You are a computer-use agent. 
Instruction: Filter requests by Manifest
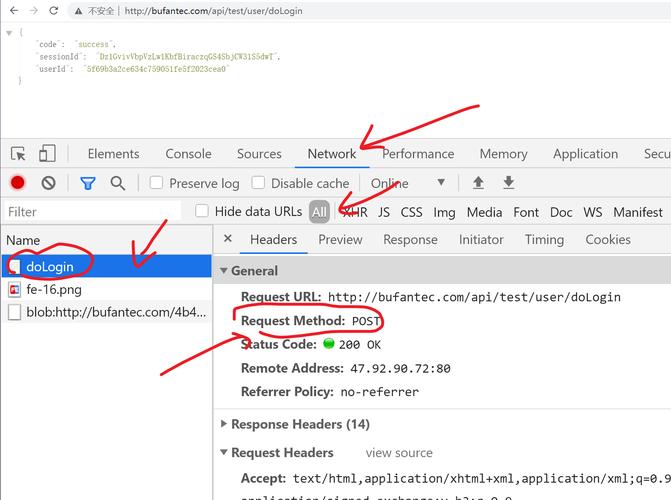pyautogui.click(x=638, y=212)
